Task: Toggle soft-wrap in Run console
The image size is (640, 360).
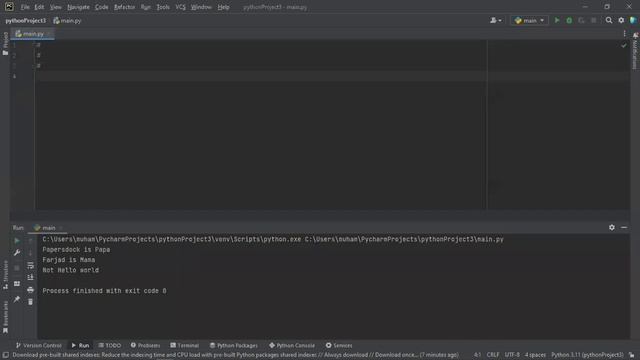Action: 30,265
